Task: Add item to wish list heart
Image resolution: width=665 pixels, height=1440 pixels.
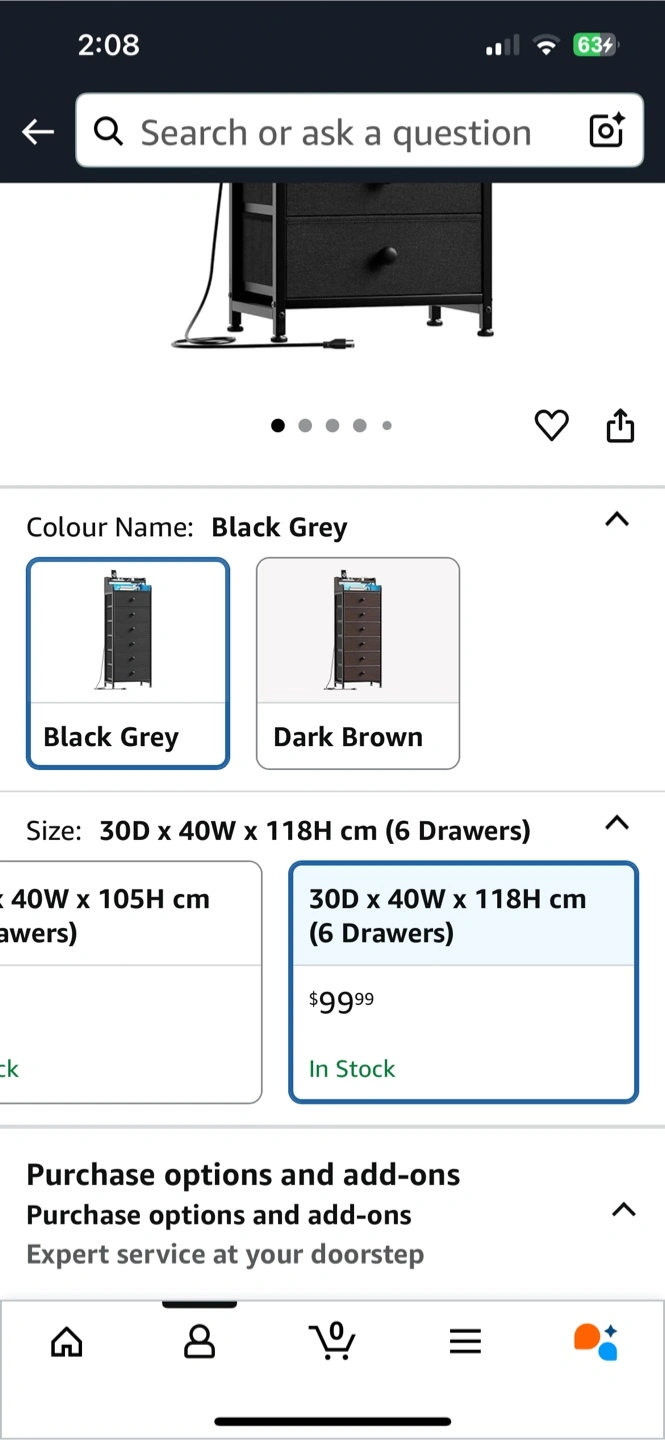Action: (551, 426)
